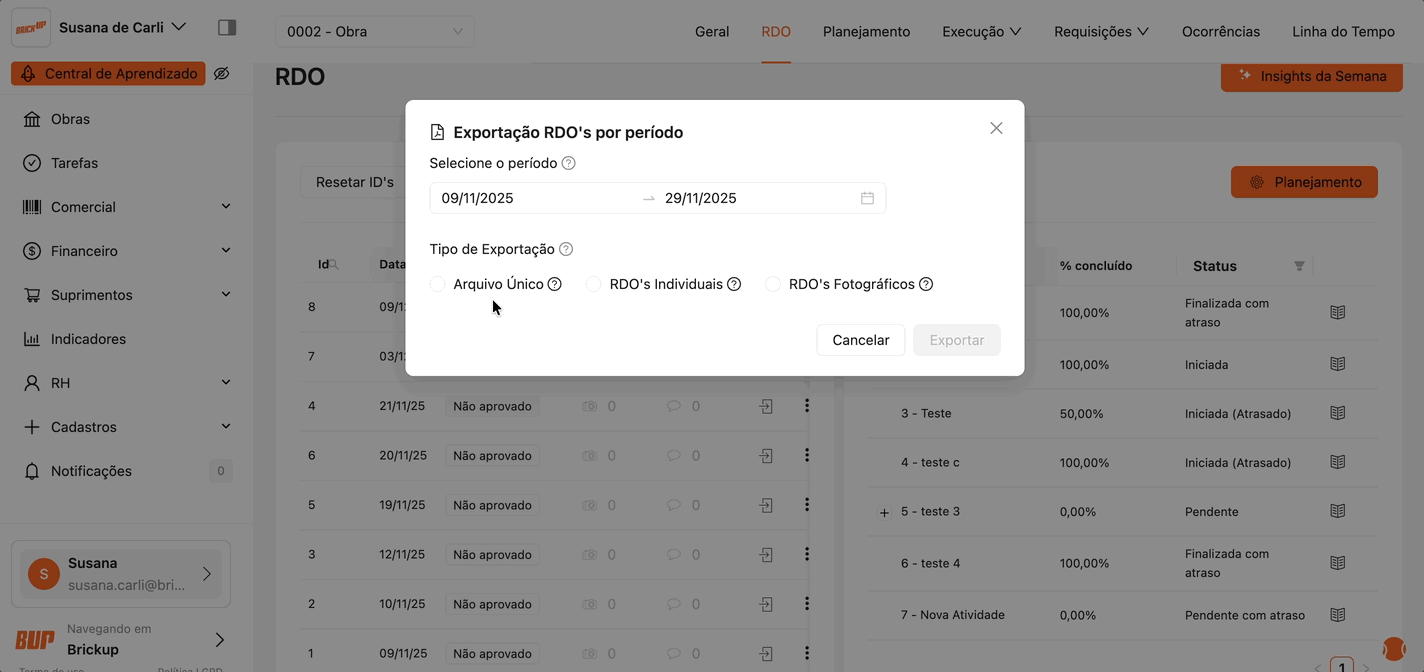Expand the Execução menu dropdown
1424x672 pixels.
[981, 31]
